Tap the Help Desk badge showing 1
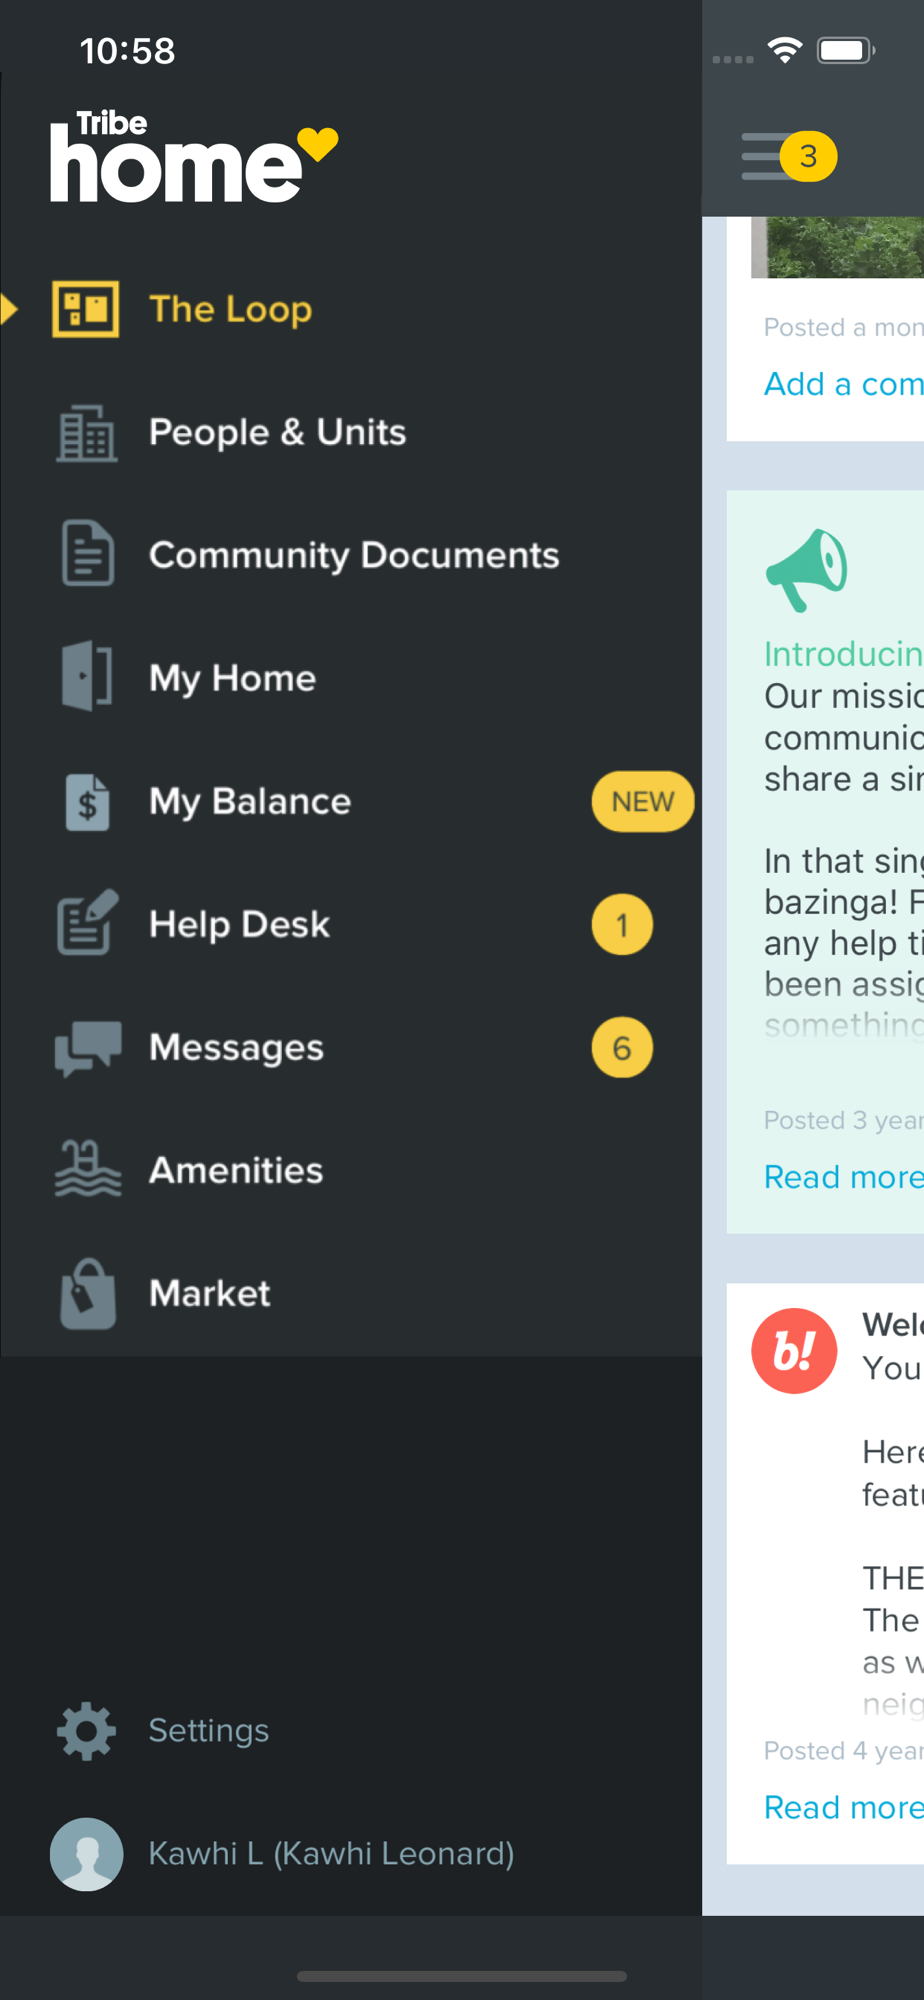This screenshot has height=2000, width=924. pyautogui.click(x=622, y=924)
